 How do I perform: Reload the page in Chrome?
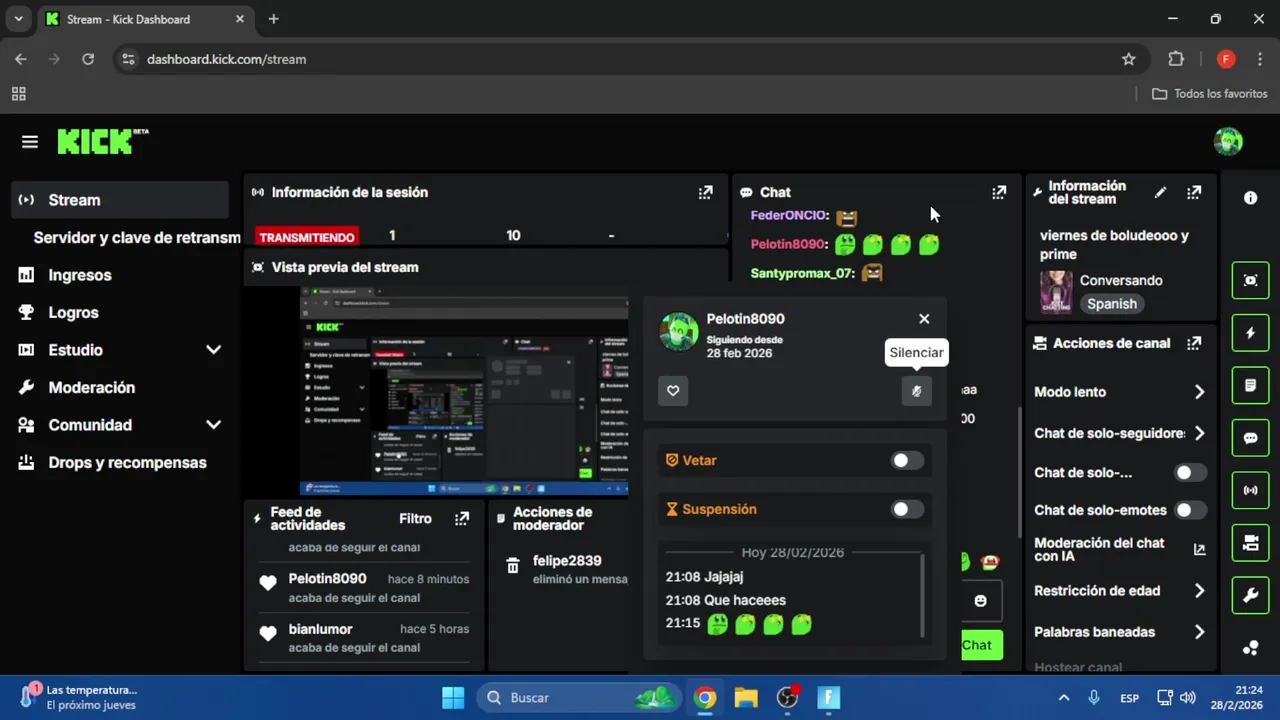88,59
